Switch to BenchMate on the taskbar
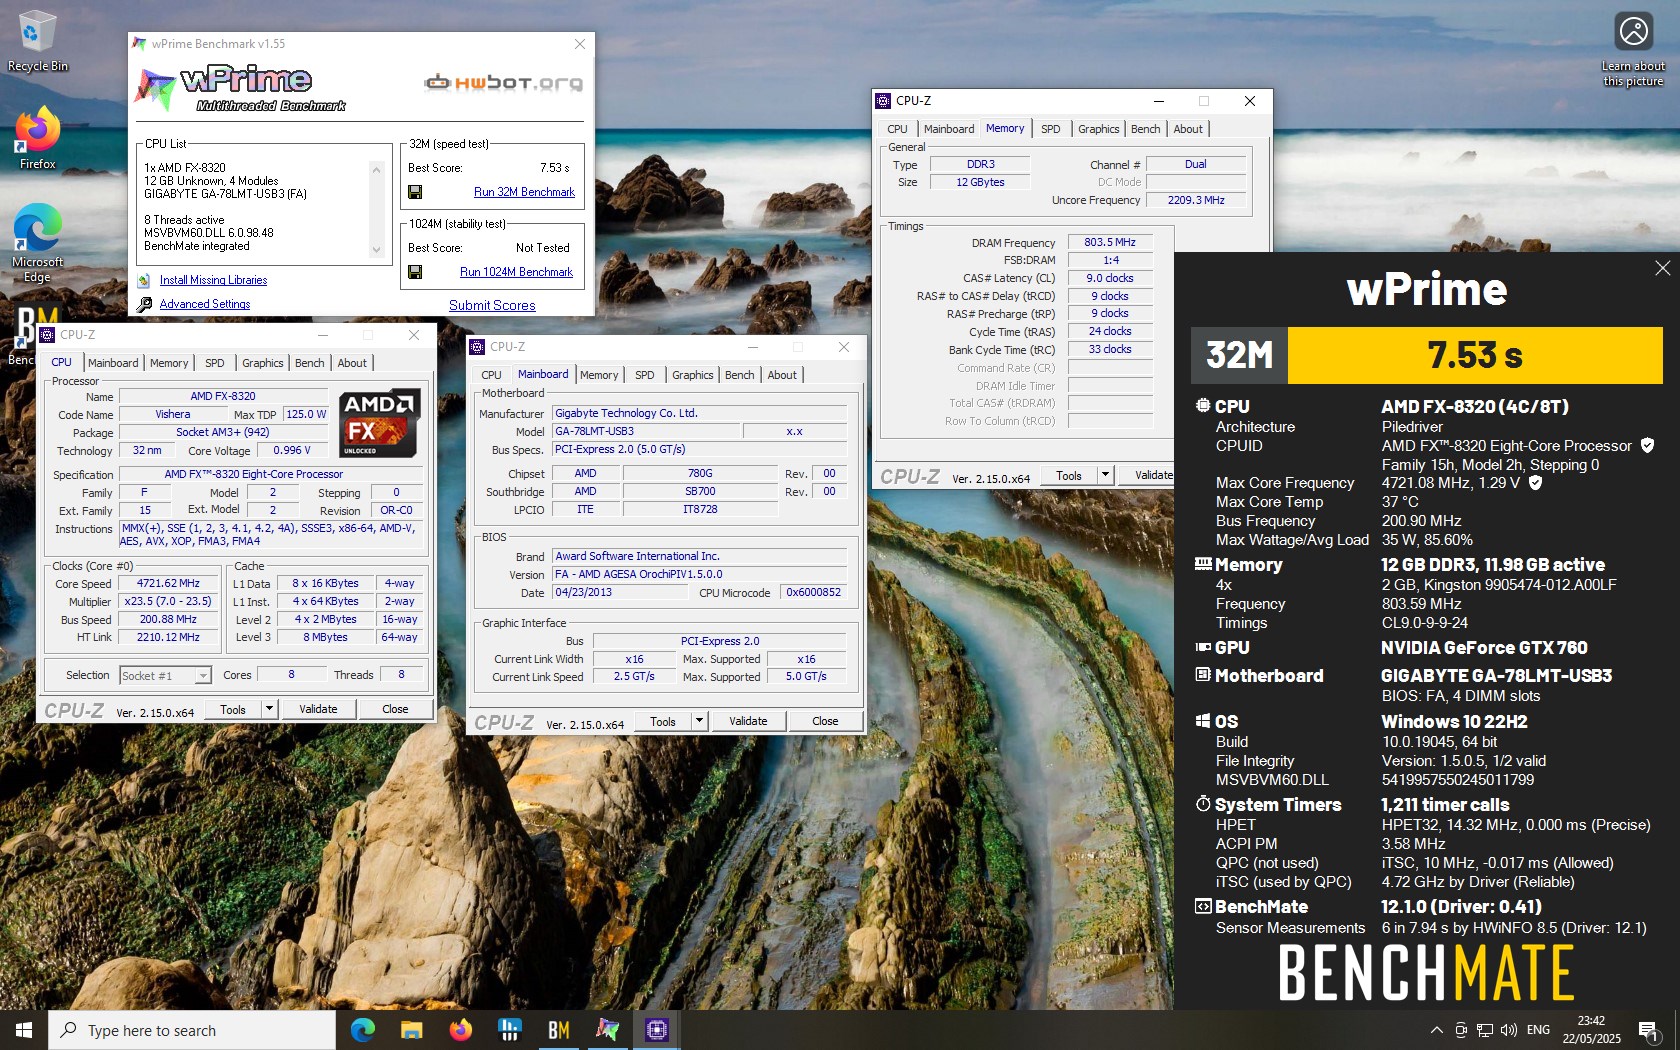The width and height of the screenshot is (1680, 1050). [x=558, y=1030]
